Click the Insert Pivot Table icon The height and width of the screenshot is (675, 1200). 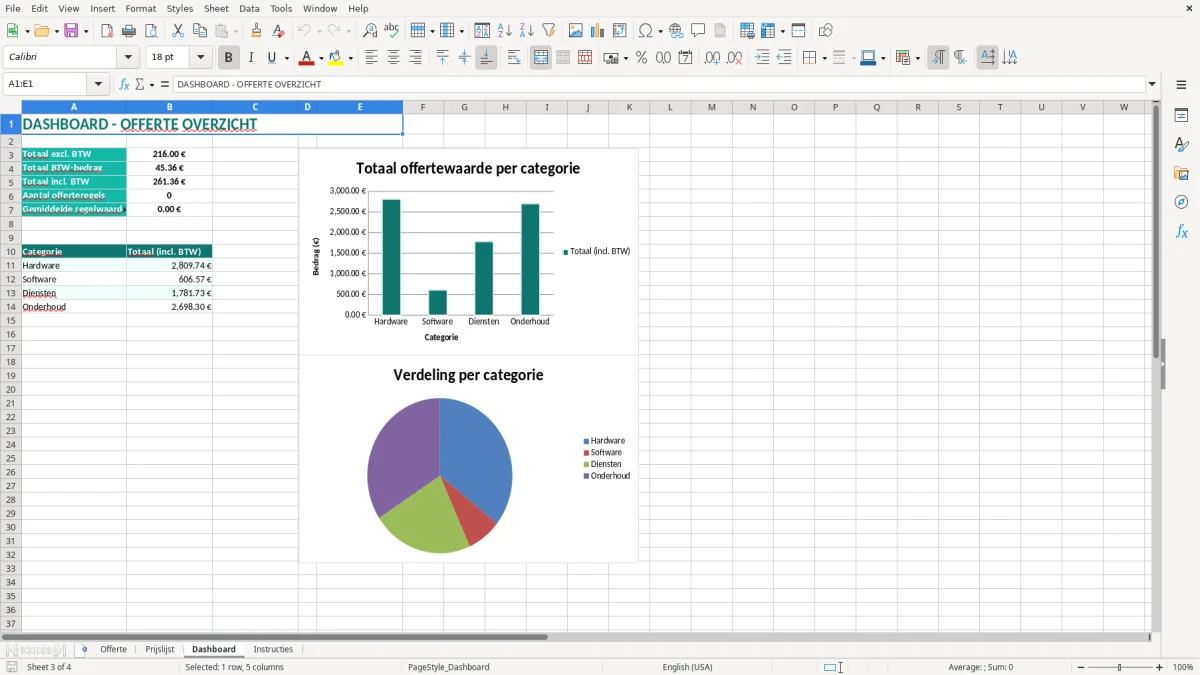tap(620, 31)
